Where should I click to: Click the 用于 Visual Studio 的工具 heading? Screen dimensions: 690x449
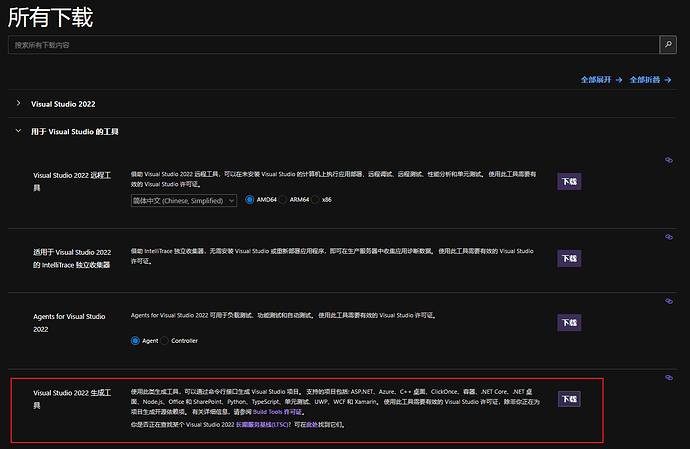(75, 132)
